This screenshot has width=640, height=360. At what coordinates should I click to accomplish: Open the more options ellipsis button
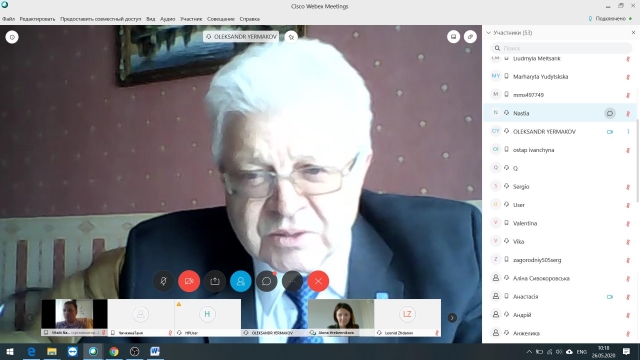[x=293, y=281]
